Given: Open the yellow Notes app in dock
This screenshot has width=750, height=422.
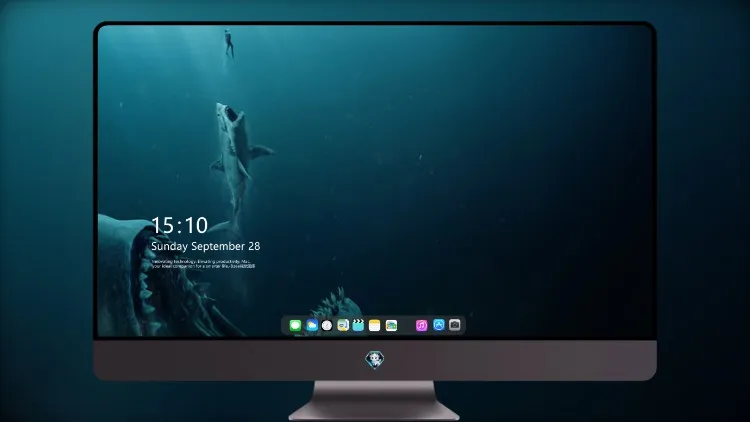Looking at the screenshot, I should (375, 325).
